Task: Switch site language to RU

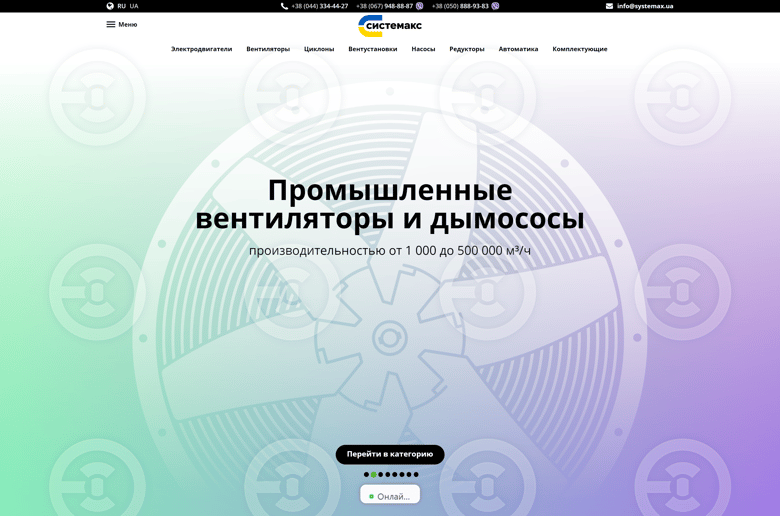Action: coord(121,6)
